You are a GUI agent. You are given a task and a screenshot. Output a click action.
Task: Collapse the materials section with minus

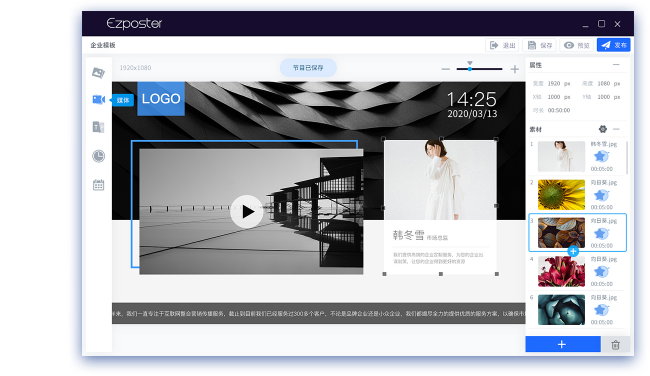click(616, 129)
